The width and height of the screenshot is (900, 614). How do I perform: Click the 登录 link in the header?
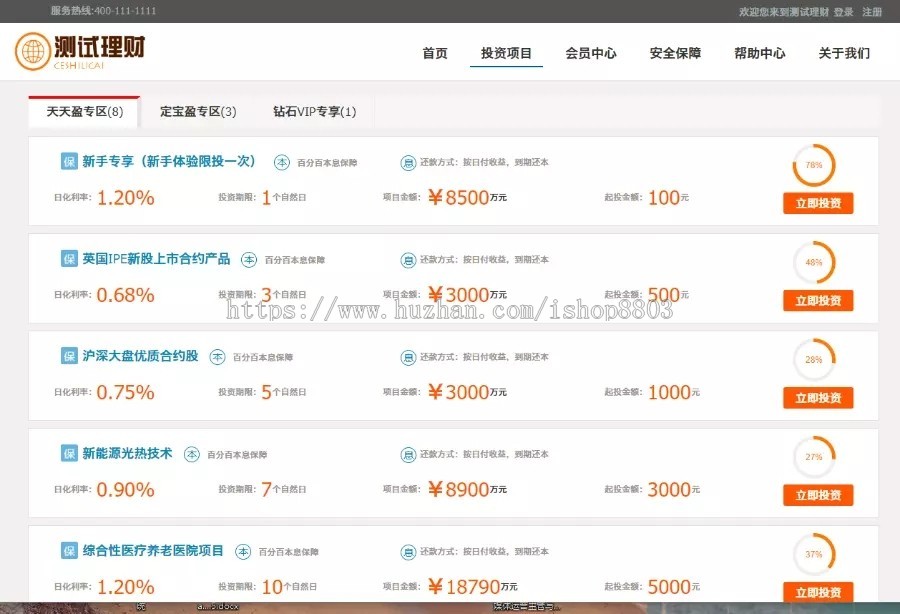843,11
